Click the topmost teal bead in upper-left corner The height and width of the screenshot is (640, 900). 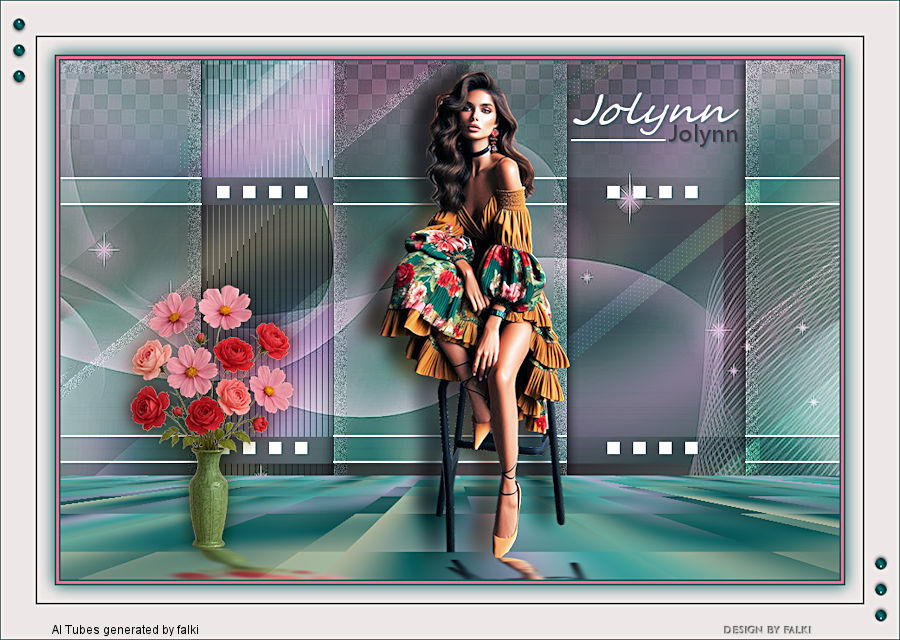pos(19,24)
